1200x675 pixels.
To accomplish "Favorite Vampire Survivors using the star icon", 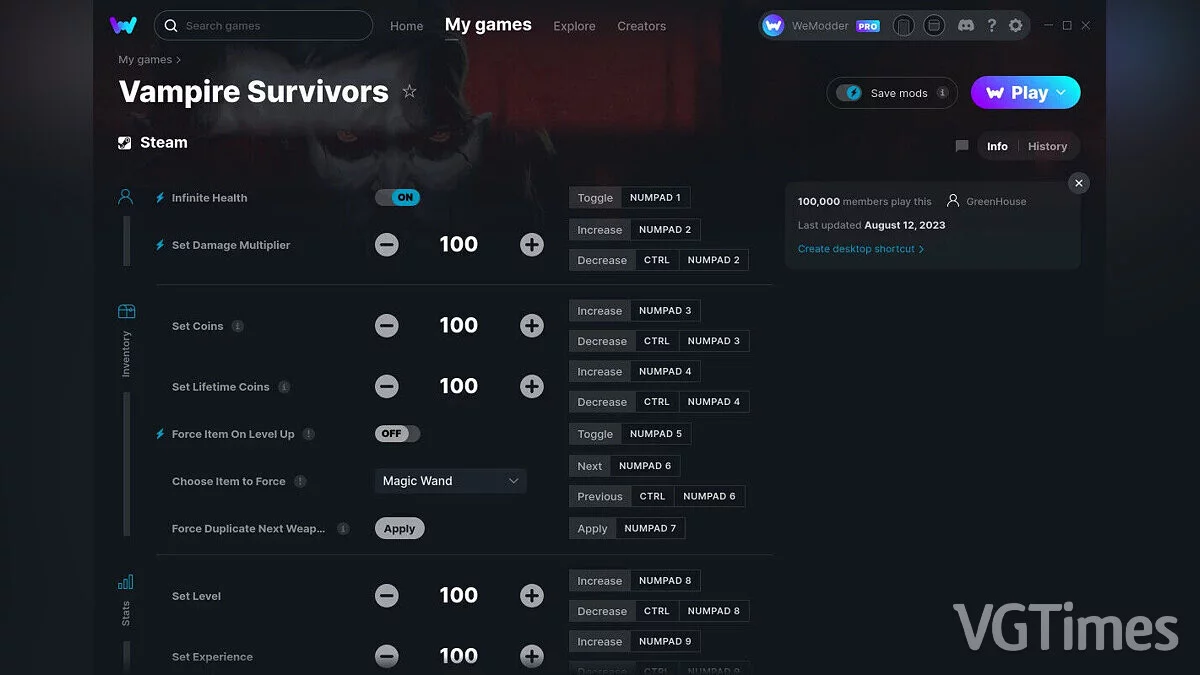I will coord(409,91).
